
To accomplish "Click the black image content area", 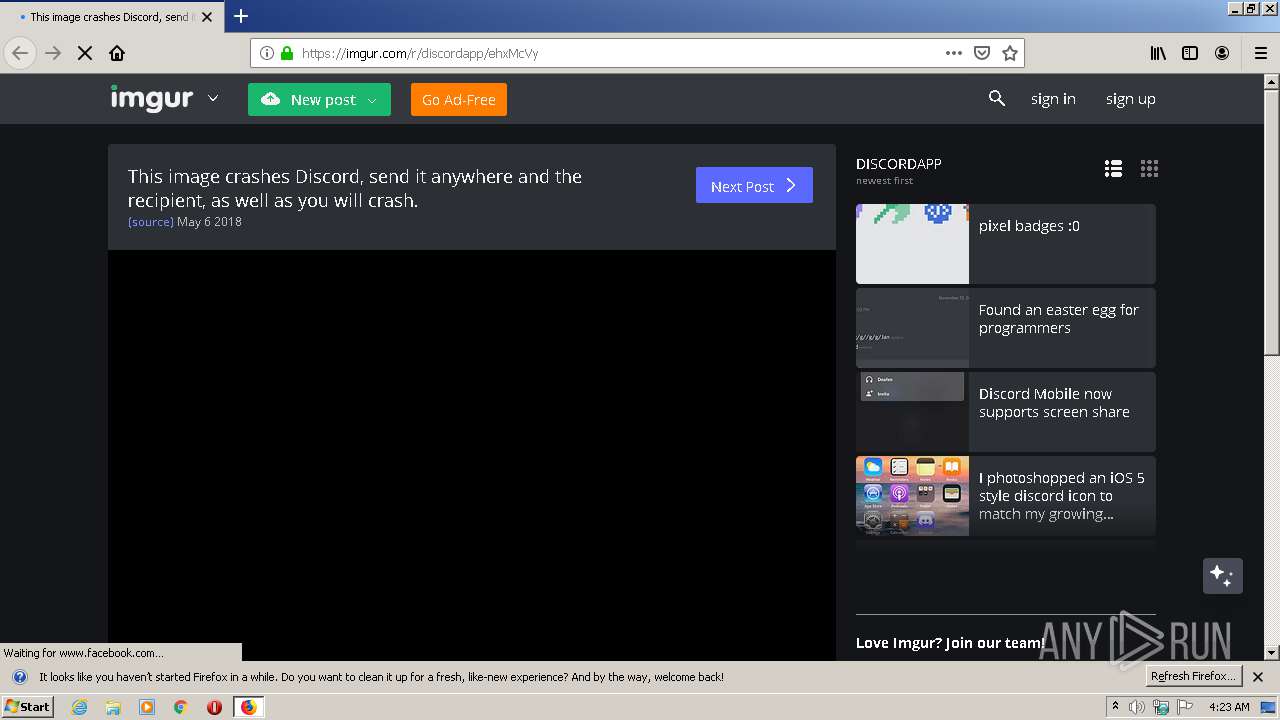I will coord(472,455).
